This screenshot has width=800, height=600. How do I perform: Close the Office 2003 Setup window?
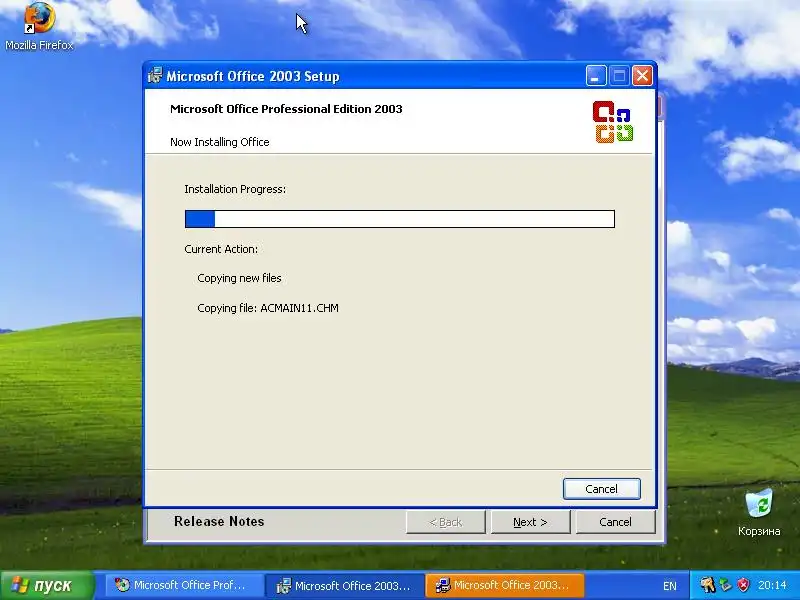pos(642,76)
